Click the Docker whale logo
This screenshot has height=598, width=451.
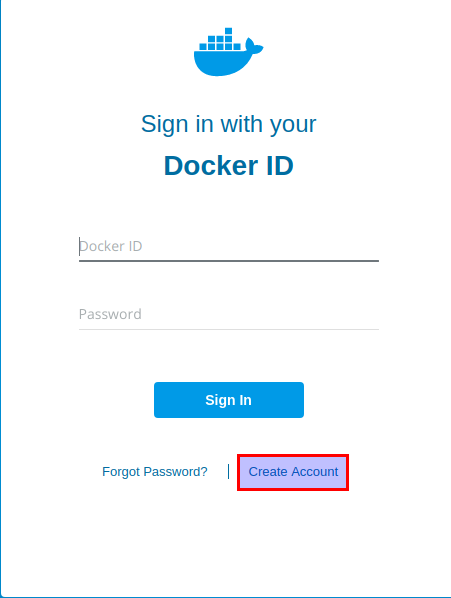coord(228,52)
